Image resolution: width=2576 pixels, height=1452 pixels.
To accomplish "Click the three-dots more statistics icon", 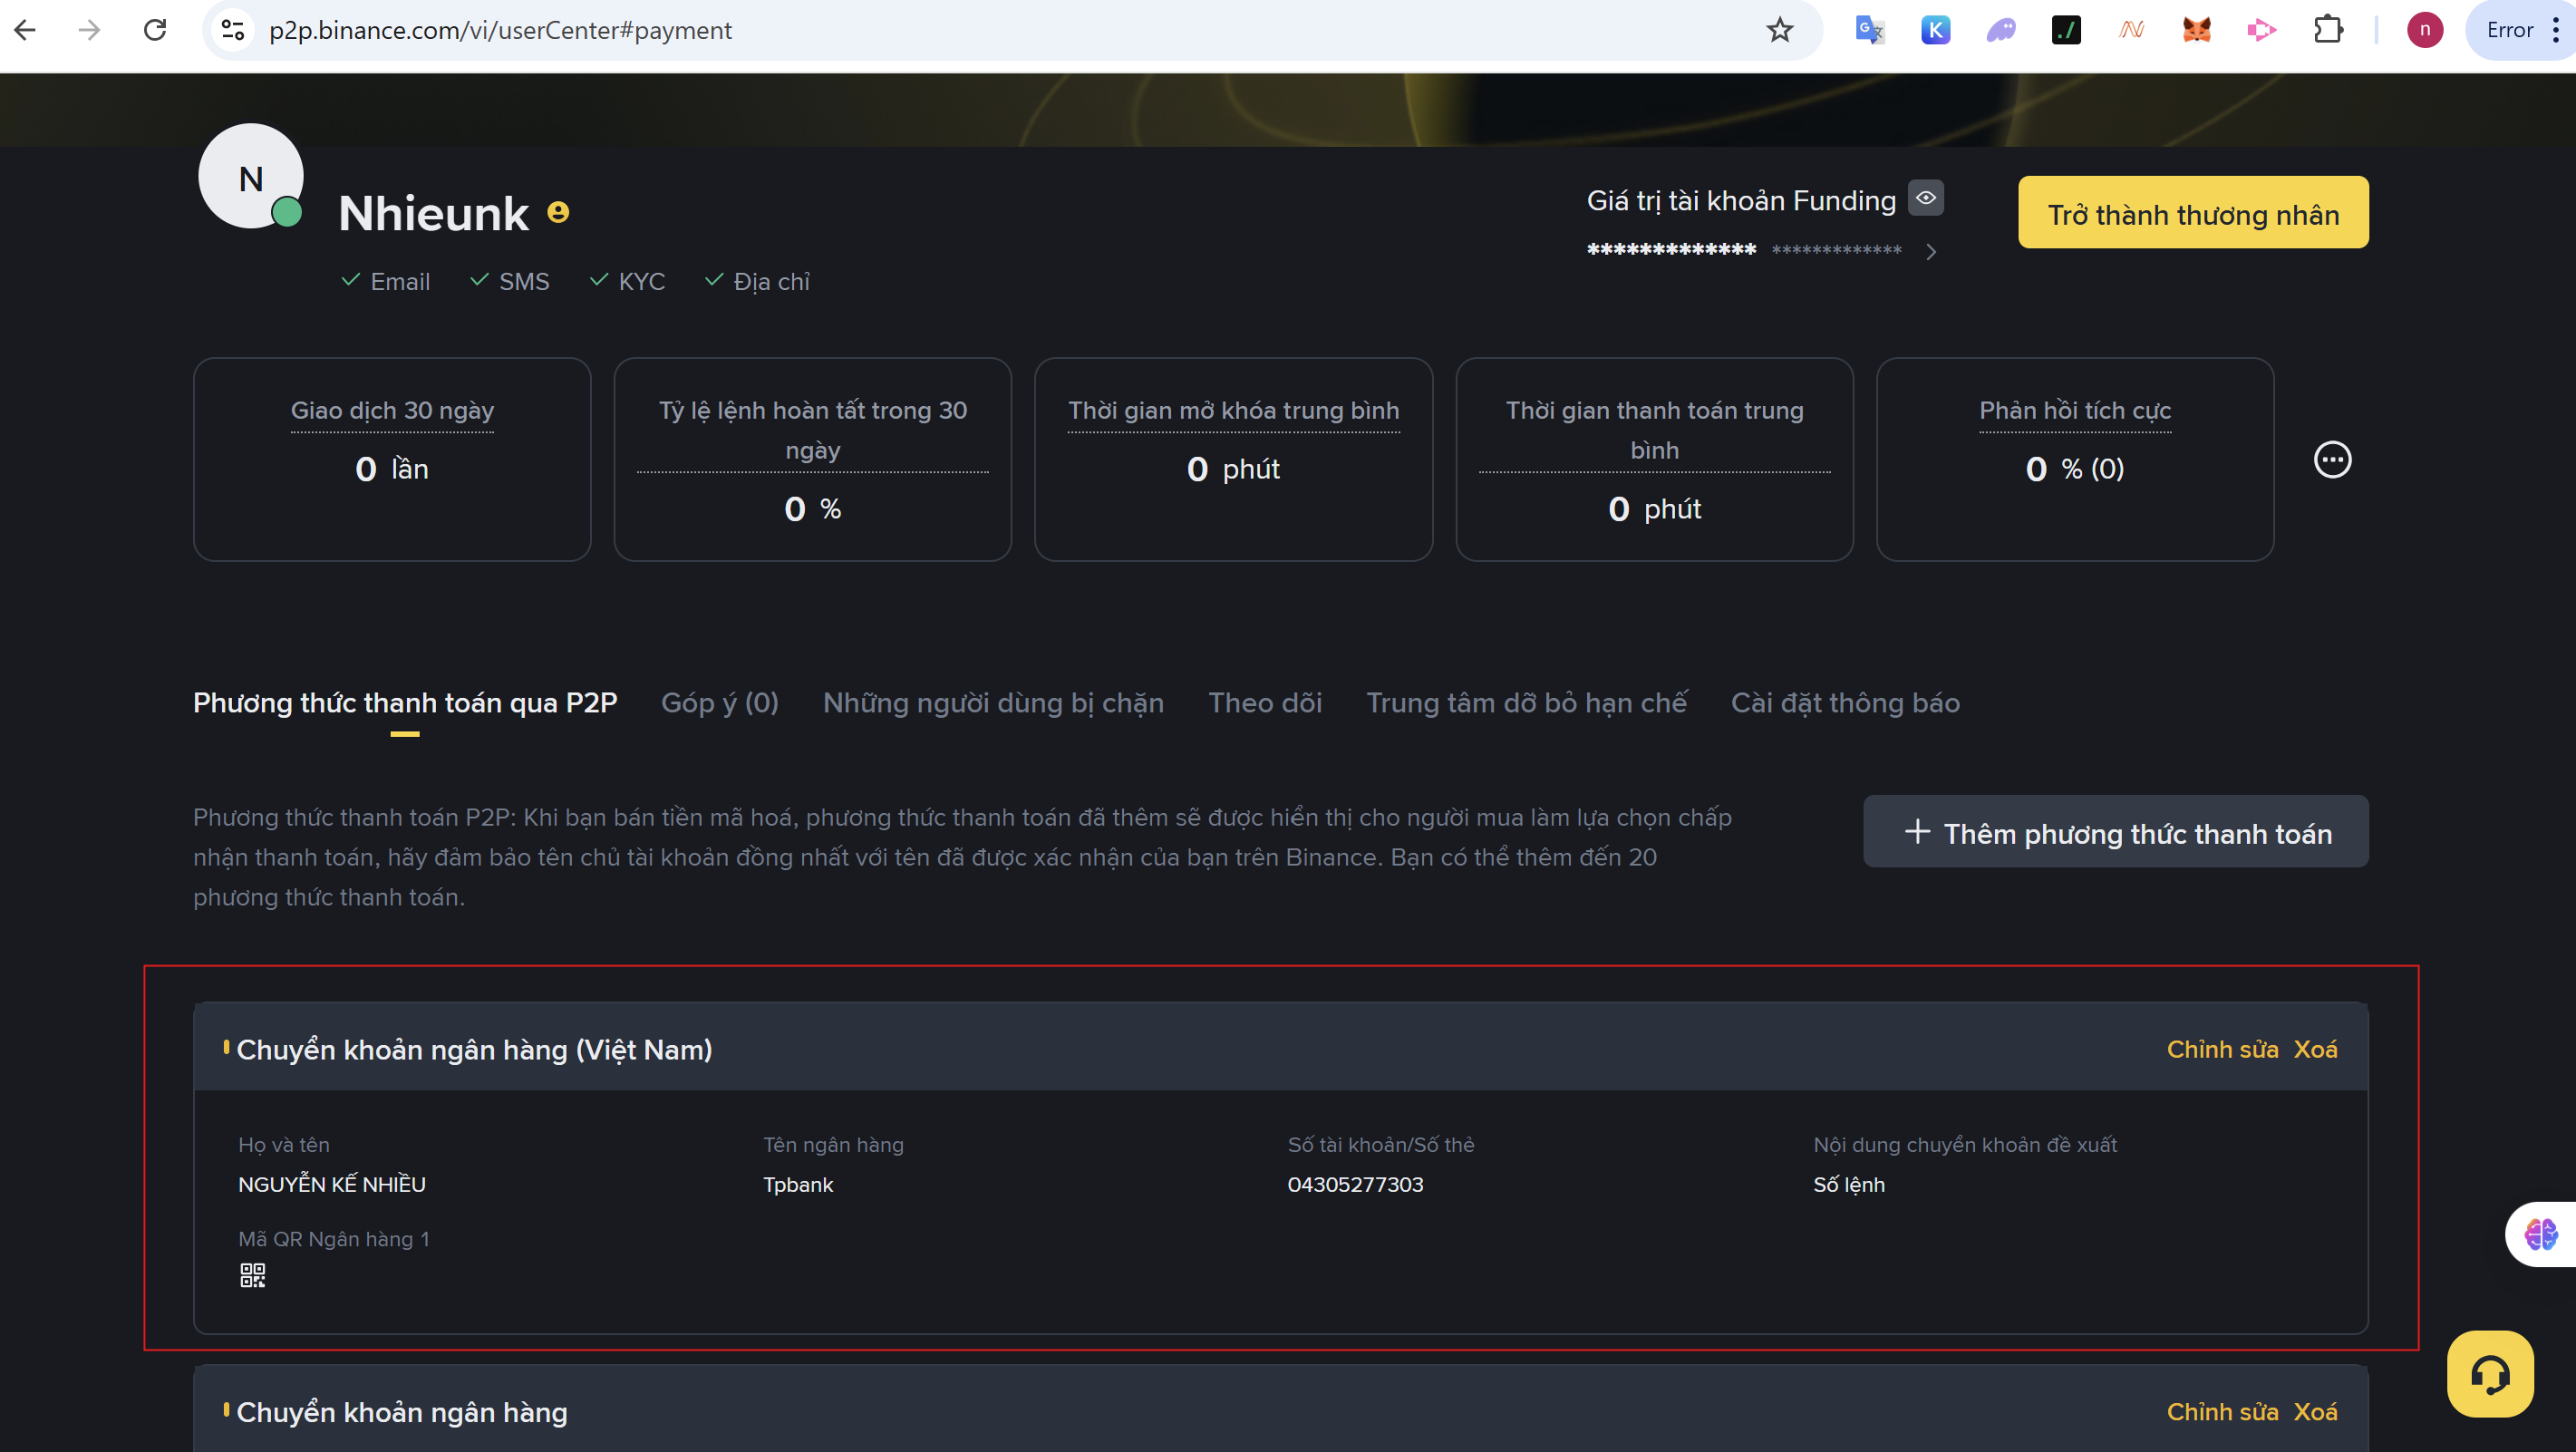I will 2332,460.
